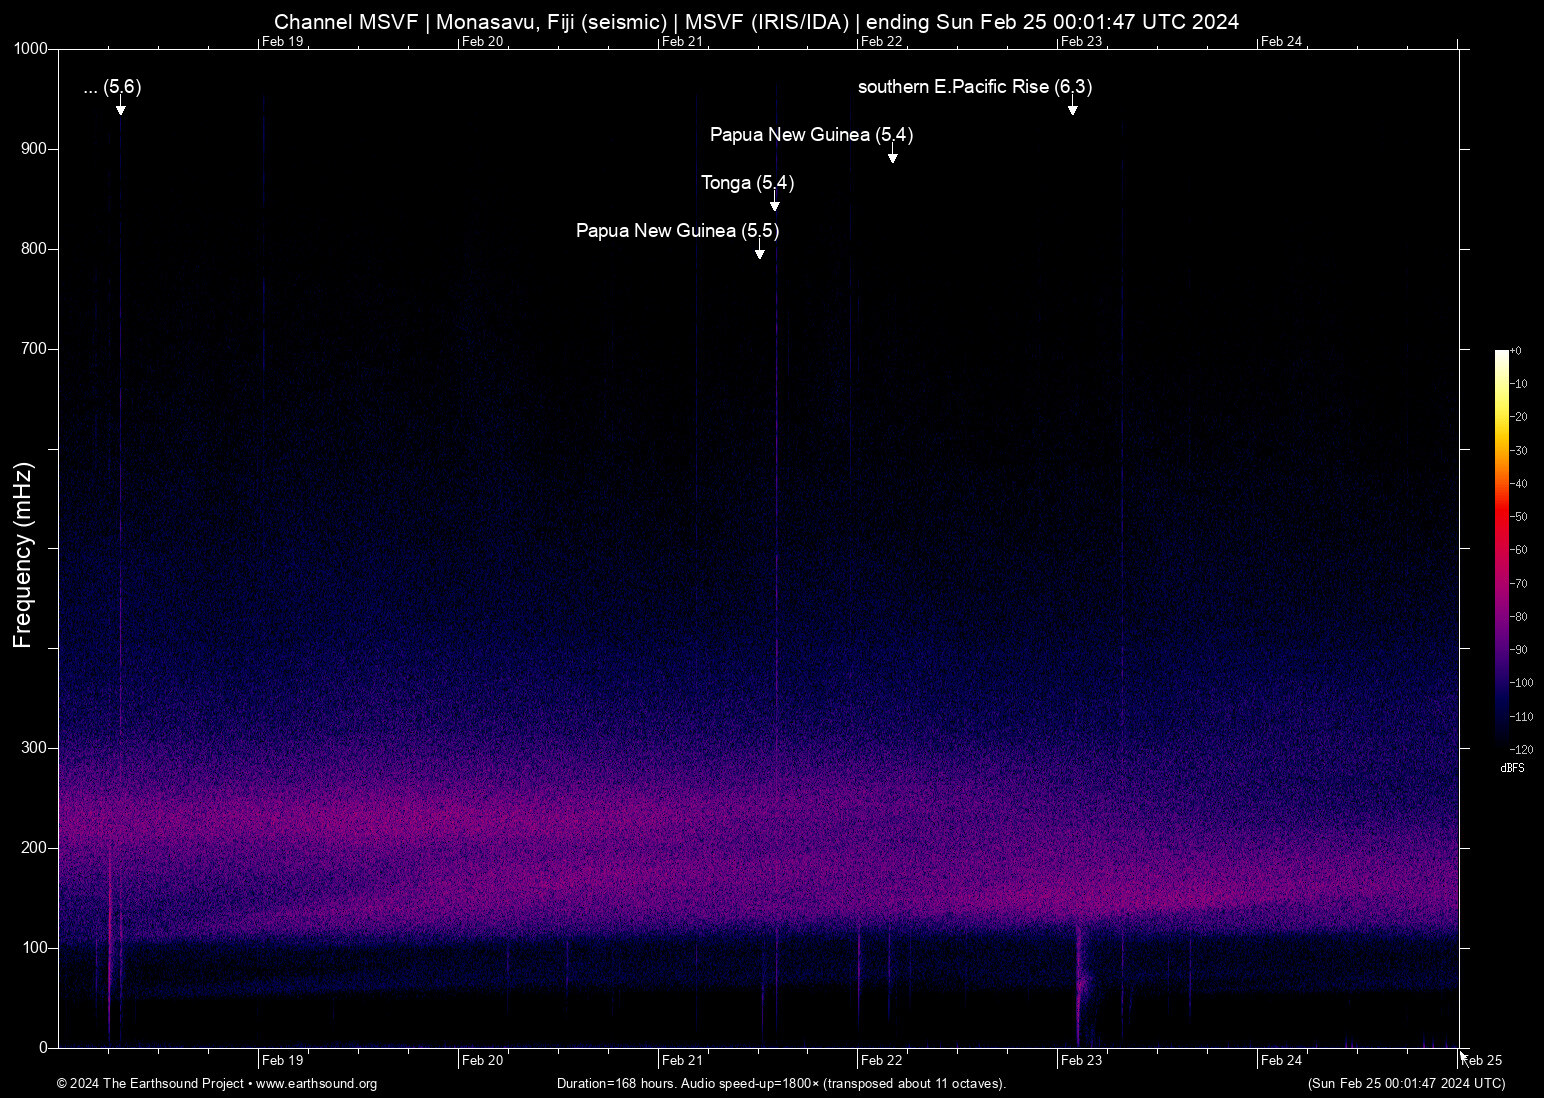Click the -120 label on the dBFS scale

pos(1522,750)
